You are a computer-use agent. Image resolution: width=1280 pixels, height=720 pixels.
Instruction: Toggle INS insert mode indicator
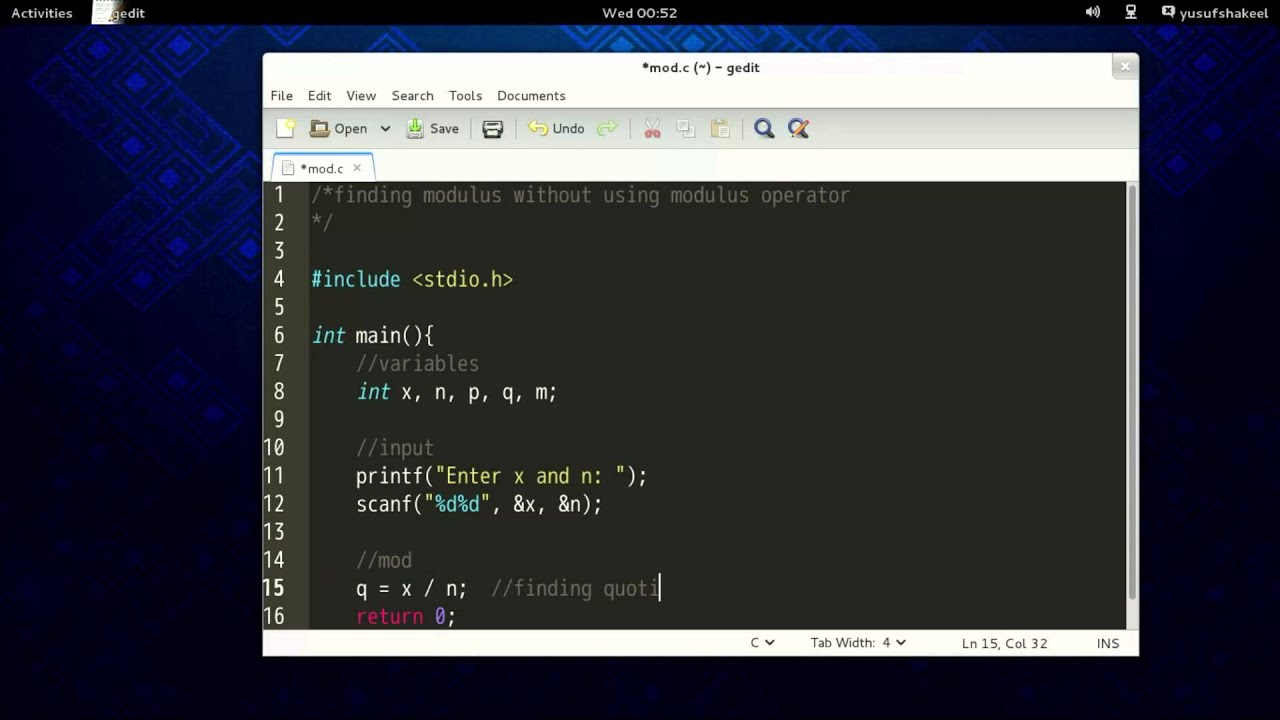point(1108,643)
